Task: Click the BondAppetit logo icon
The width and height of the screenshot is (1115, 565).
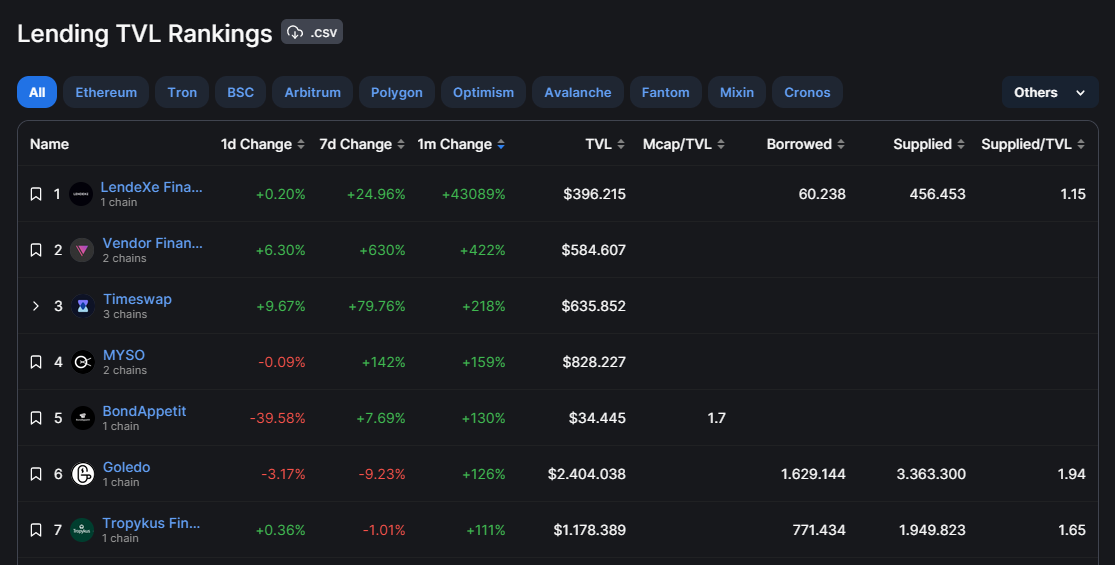Action: [x=82, y=418]
